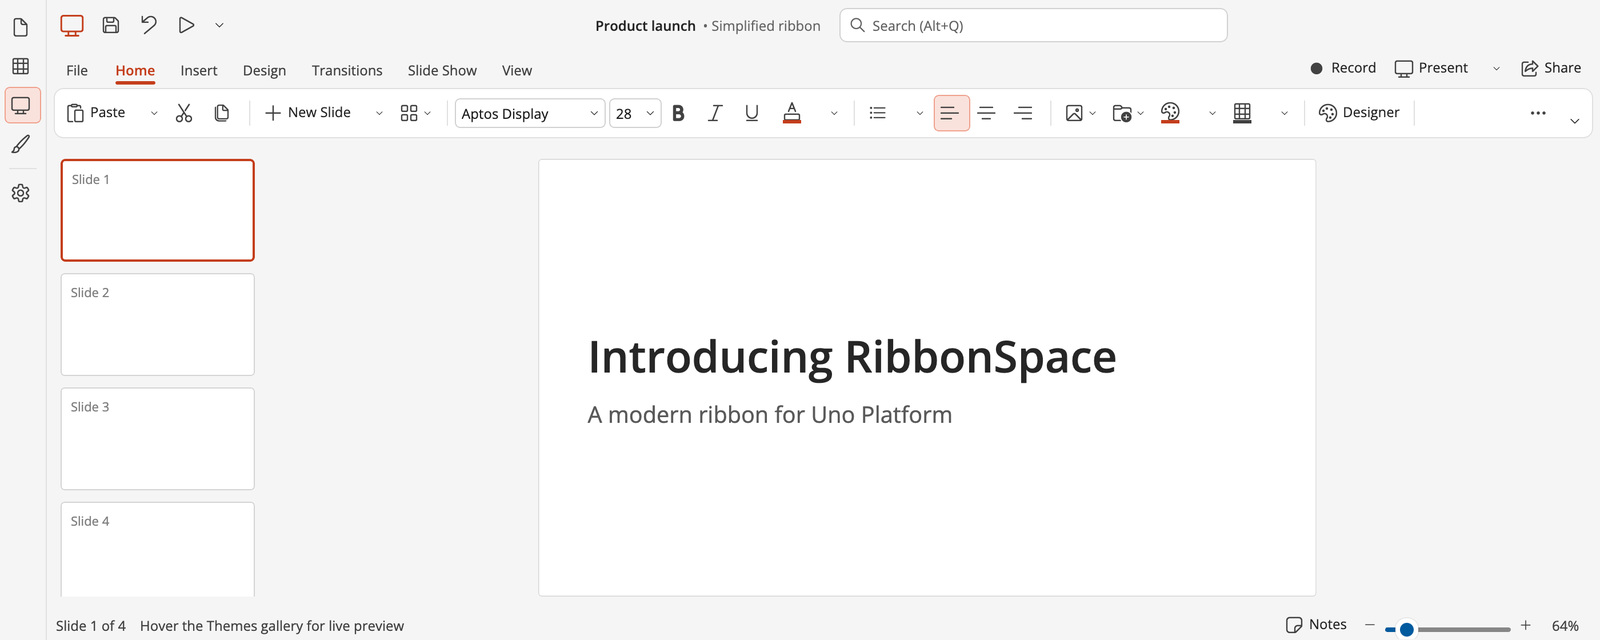Toggle align left paragraph button
The width and height of the screenshot is (1600, 640).
[x=951, y=113]
